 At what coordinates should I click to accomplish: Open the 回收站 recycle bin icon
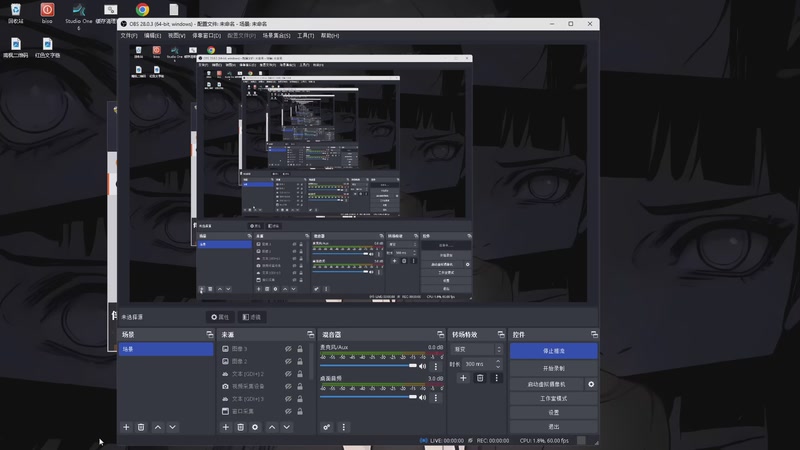(x=15, y=13)
